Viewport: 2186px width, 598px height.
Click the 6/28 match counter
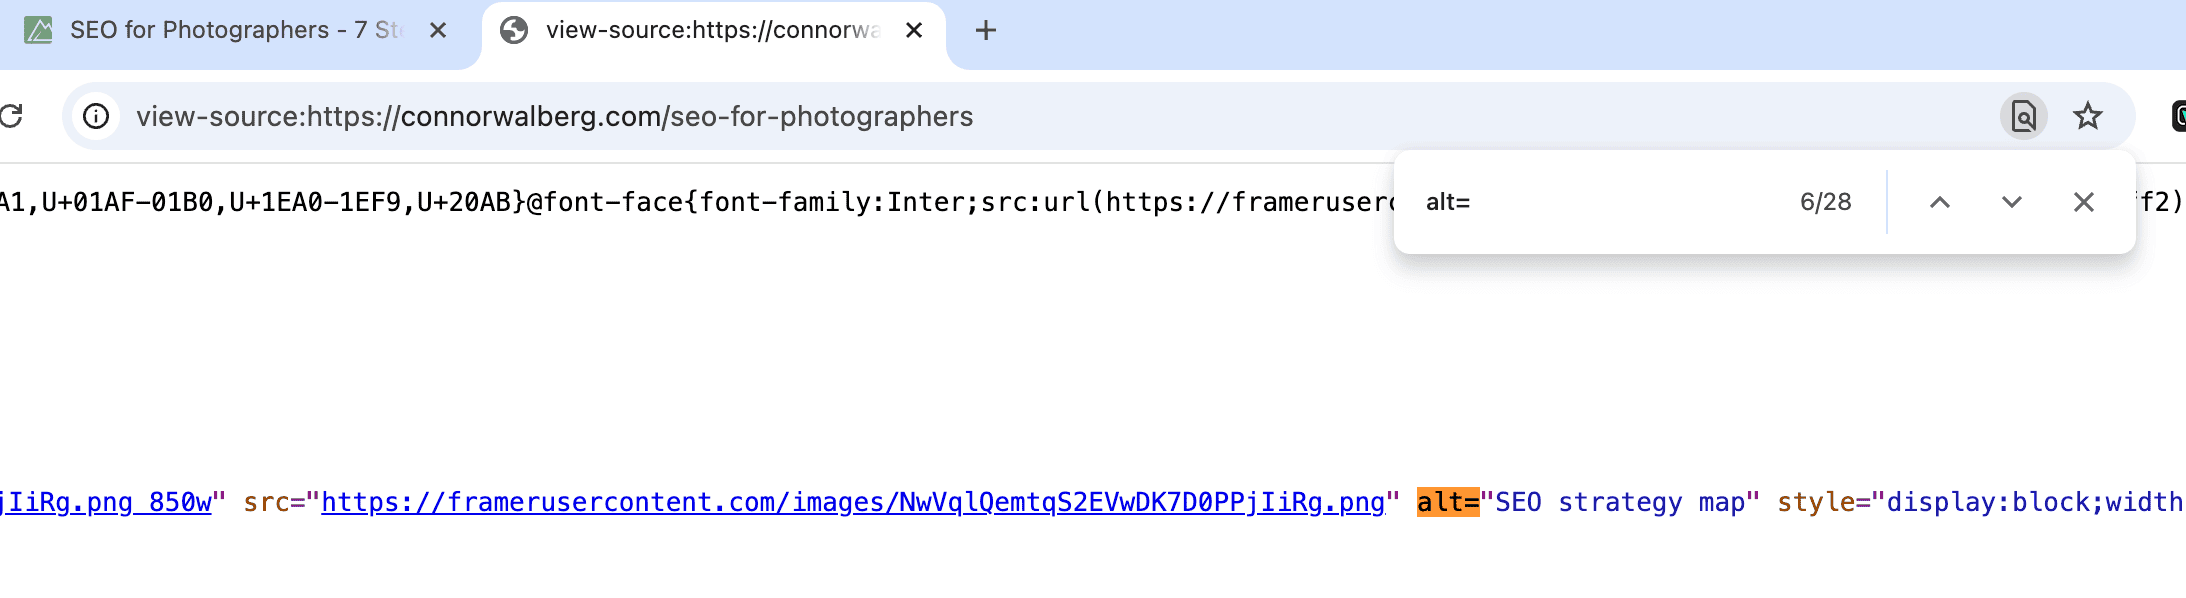click(1825, 202)
